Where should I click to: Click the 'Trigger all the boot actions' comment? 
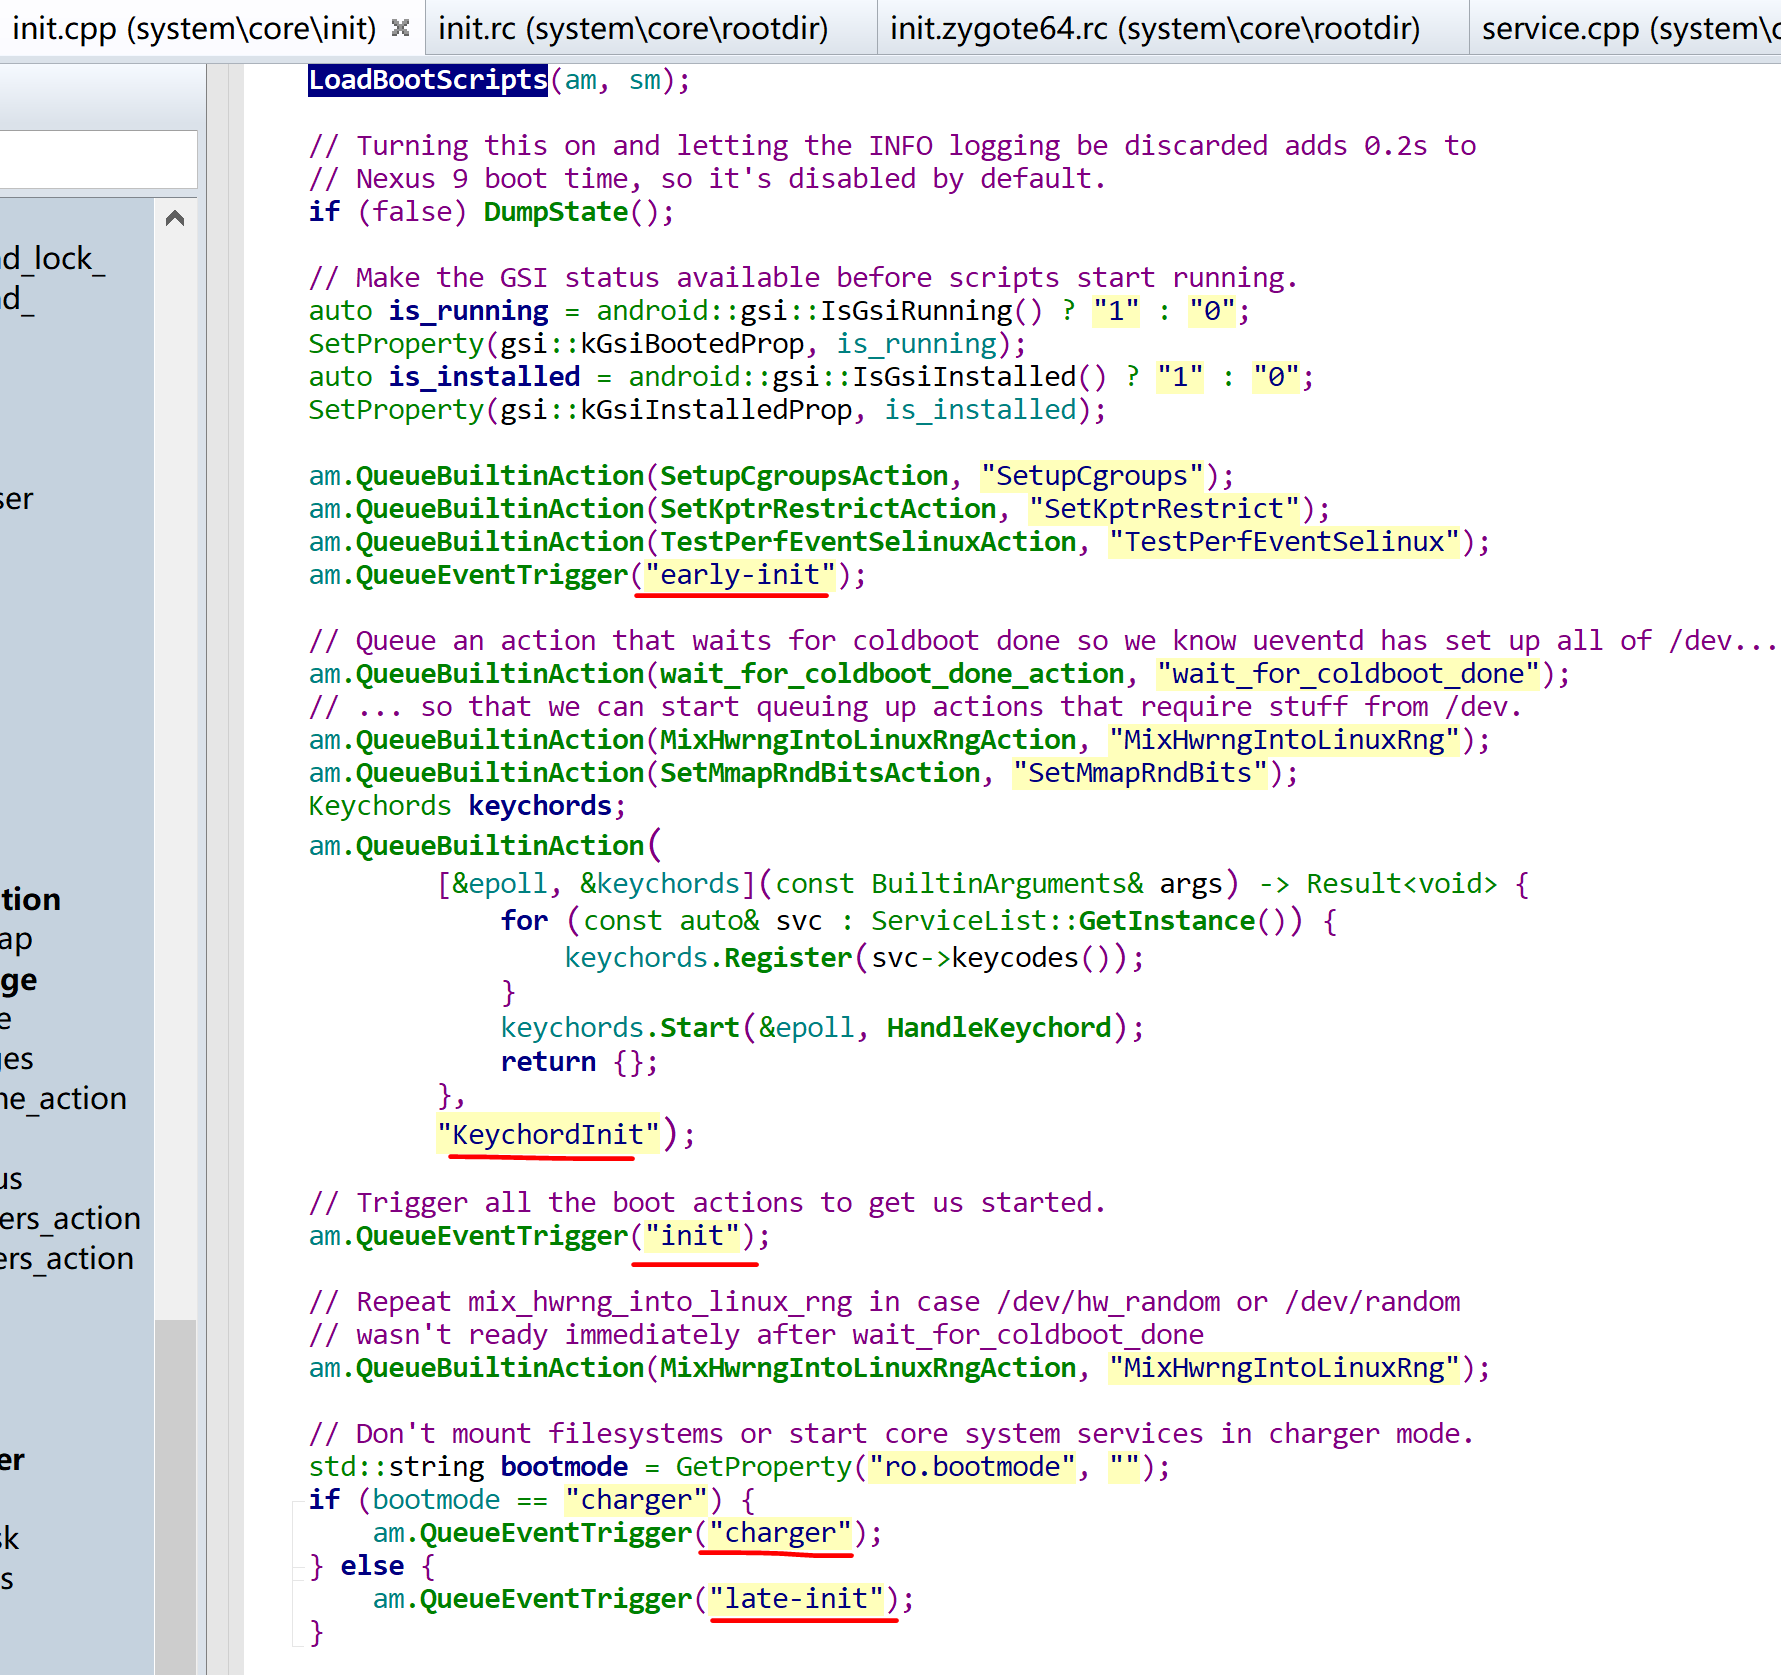707,1203
